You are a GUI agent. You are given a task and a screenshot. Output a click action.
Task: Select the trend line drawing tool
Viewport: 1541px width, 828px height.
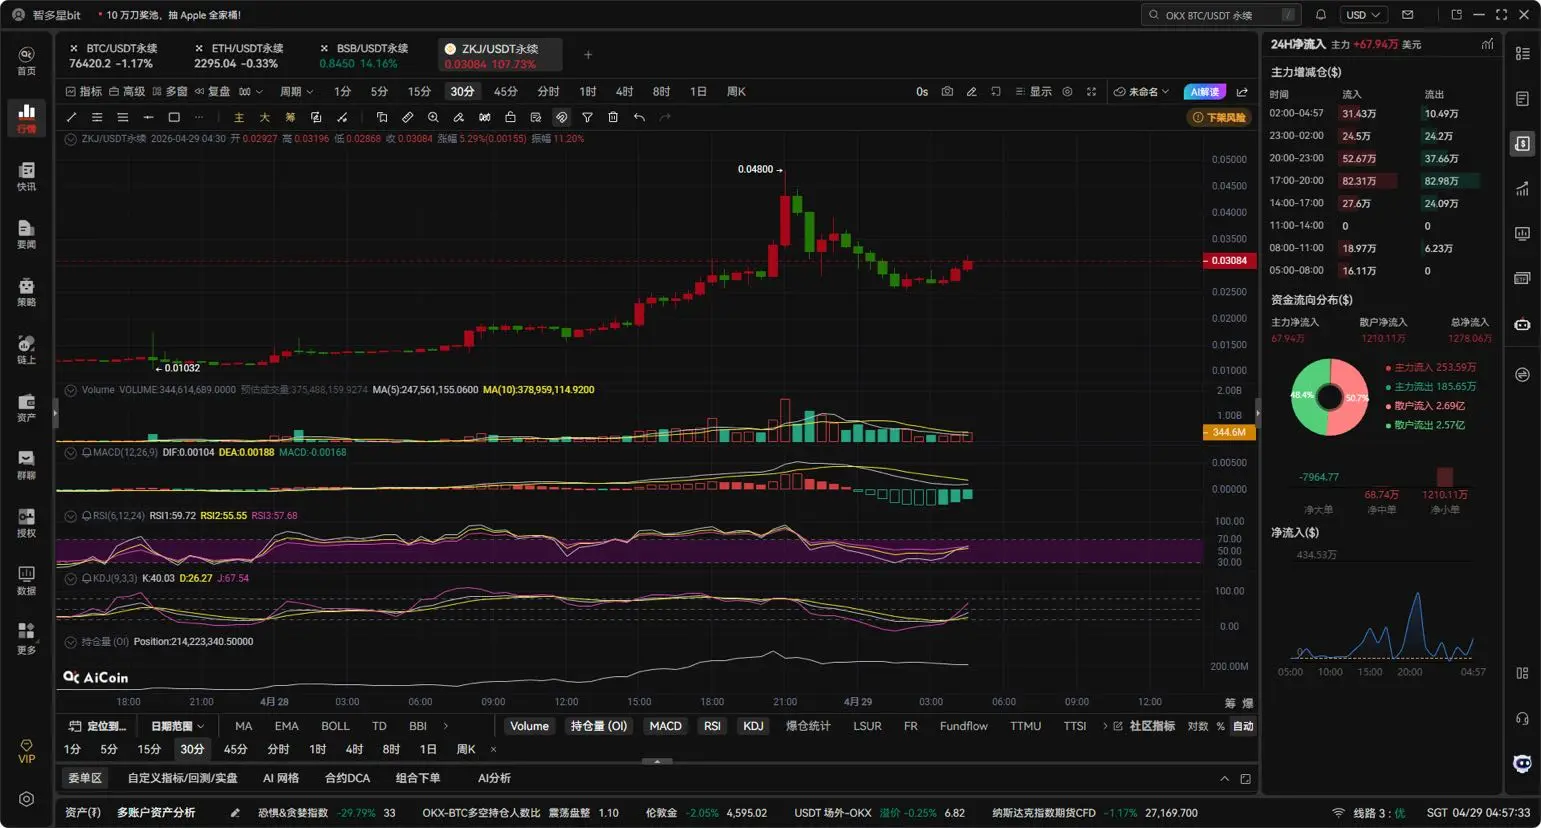coord(71,117)
